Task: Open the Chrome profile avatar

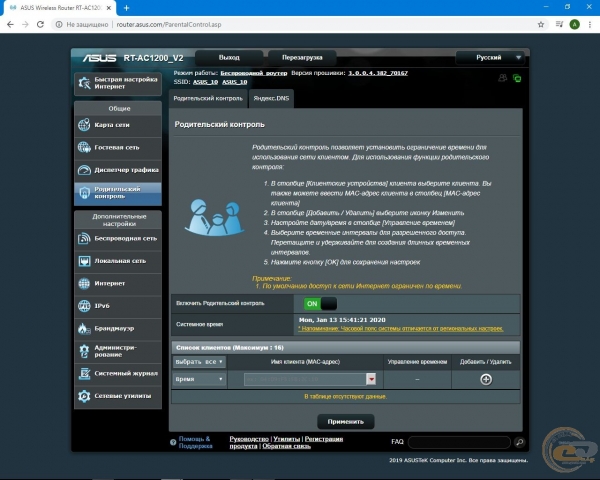Action: (x=574, y=24)
